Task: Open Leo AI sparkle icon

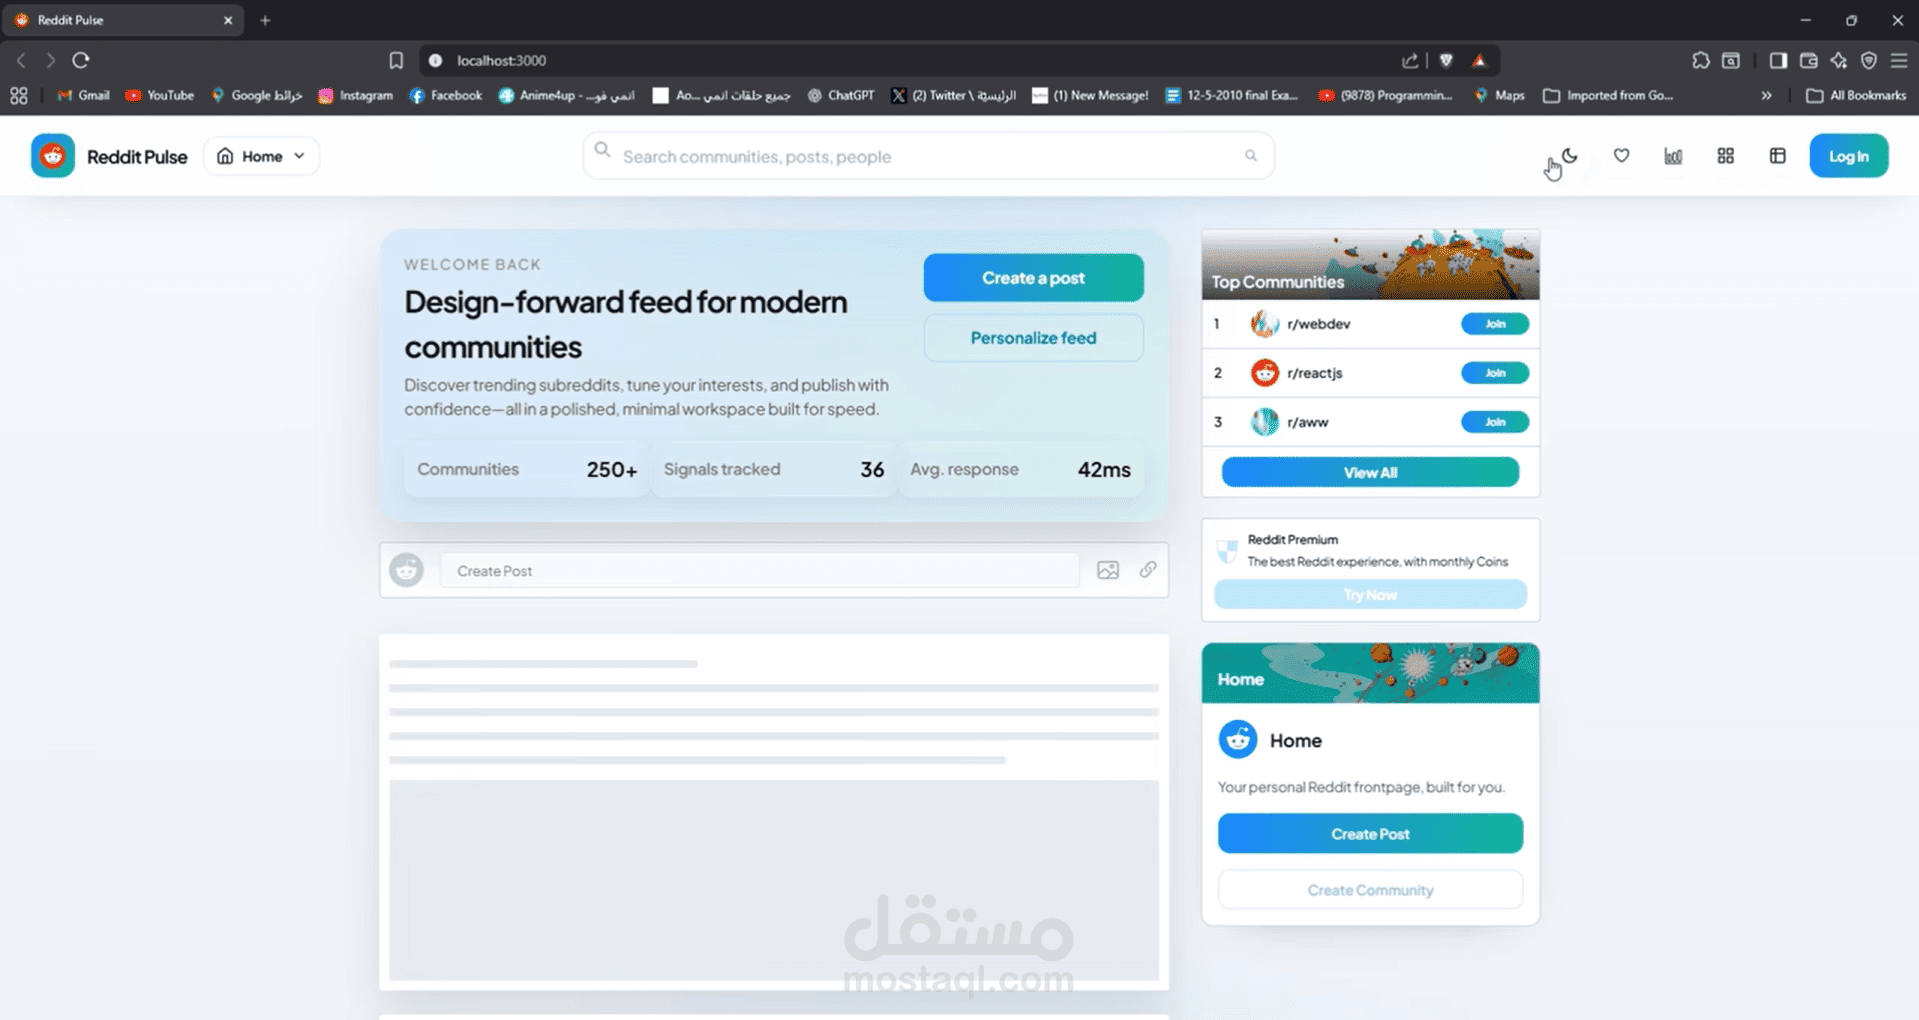Action: pos(1838,60)
